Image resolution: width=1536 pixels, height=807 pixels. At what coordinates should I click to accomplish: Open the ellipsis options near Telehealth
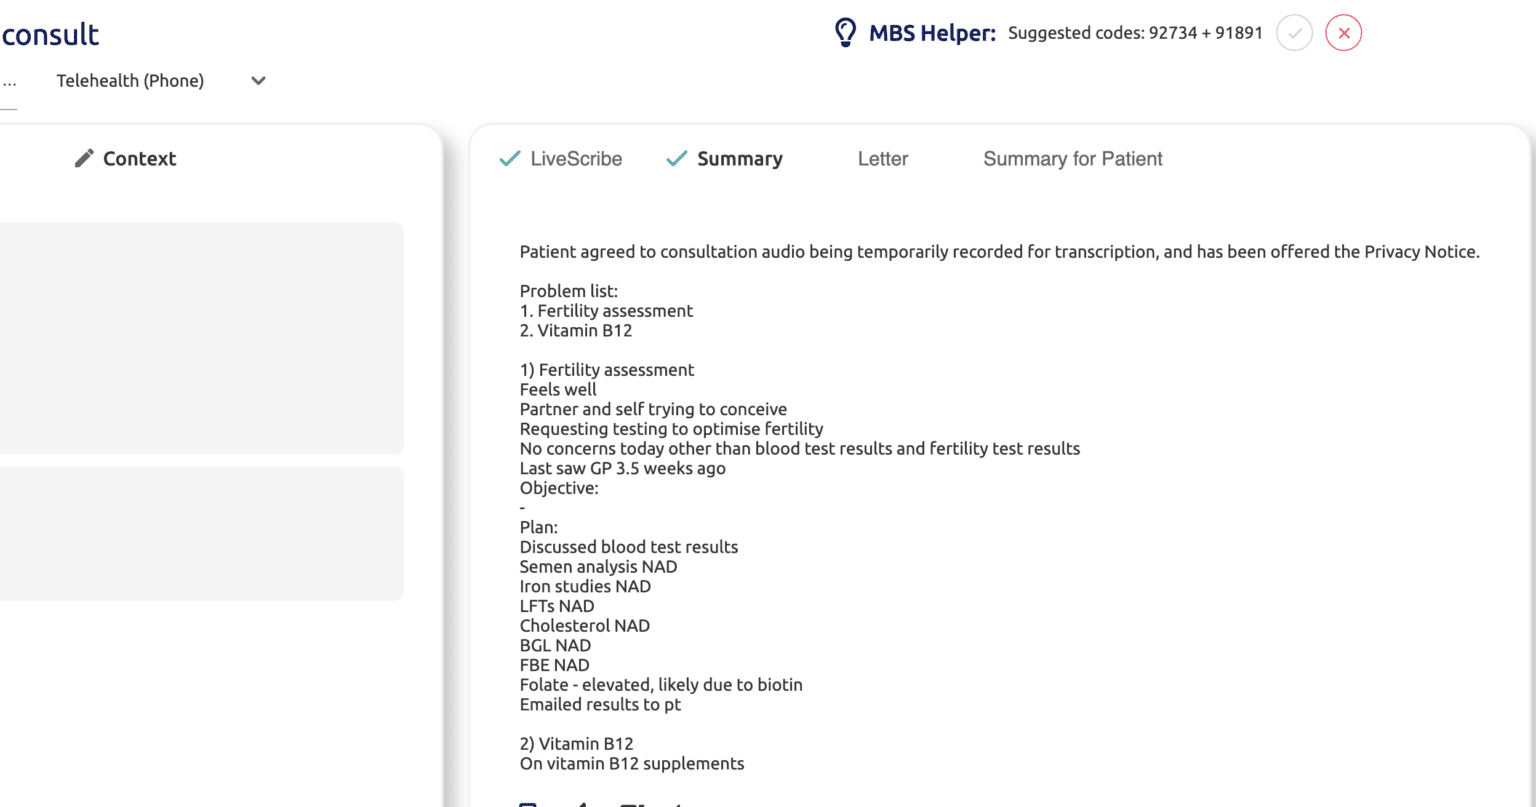coord(10,81)
